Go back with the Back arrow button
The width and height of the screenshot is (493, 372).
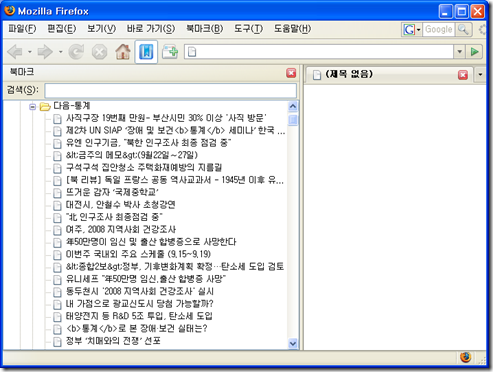click(15, 52)
